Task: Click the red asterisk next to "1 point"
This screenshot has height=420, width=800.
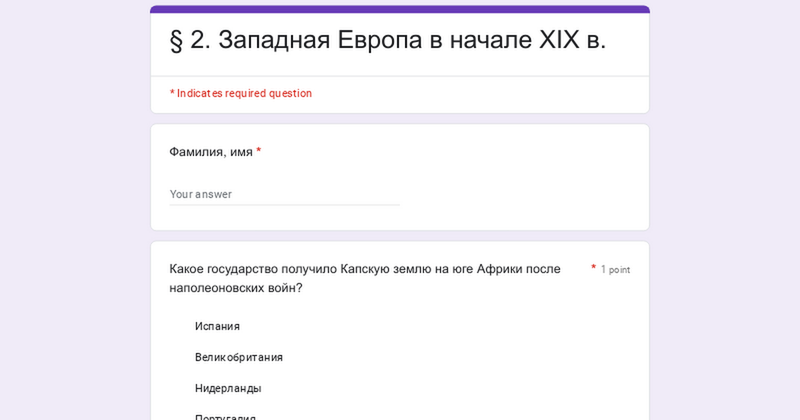Action: [593, 267]
